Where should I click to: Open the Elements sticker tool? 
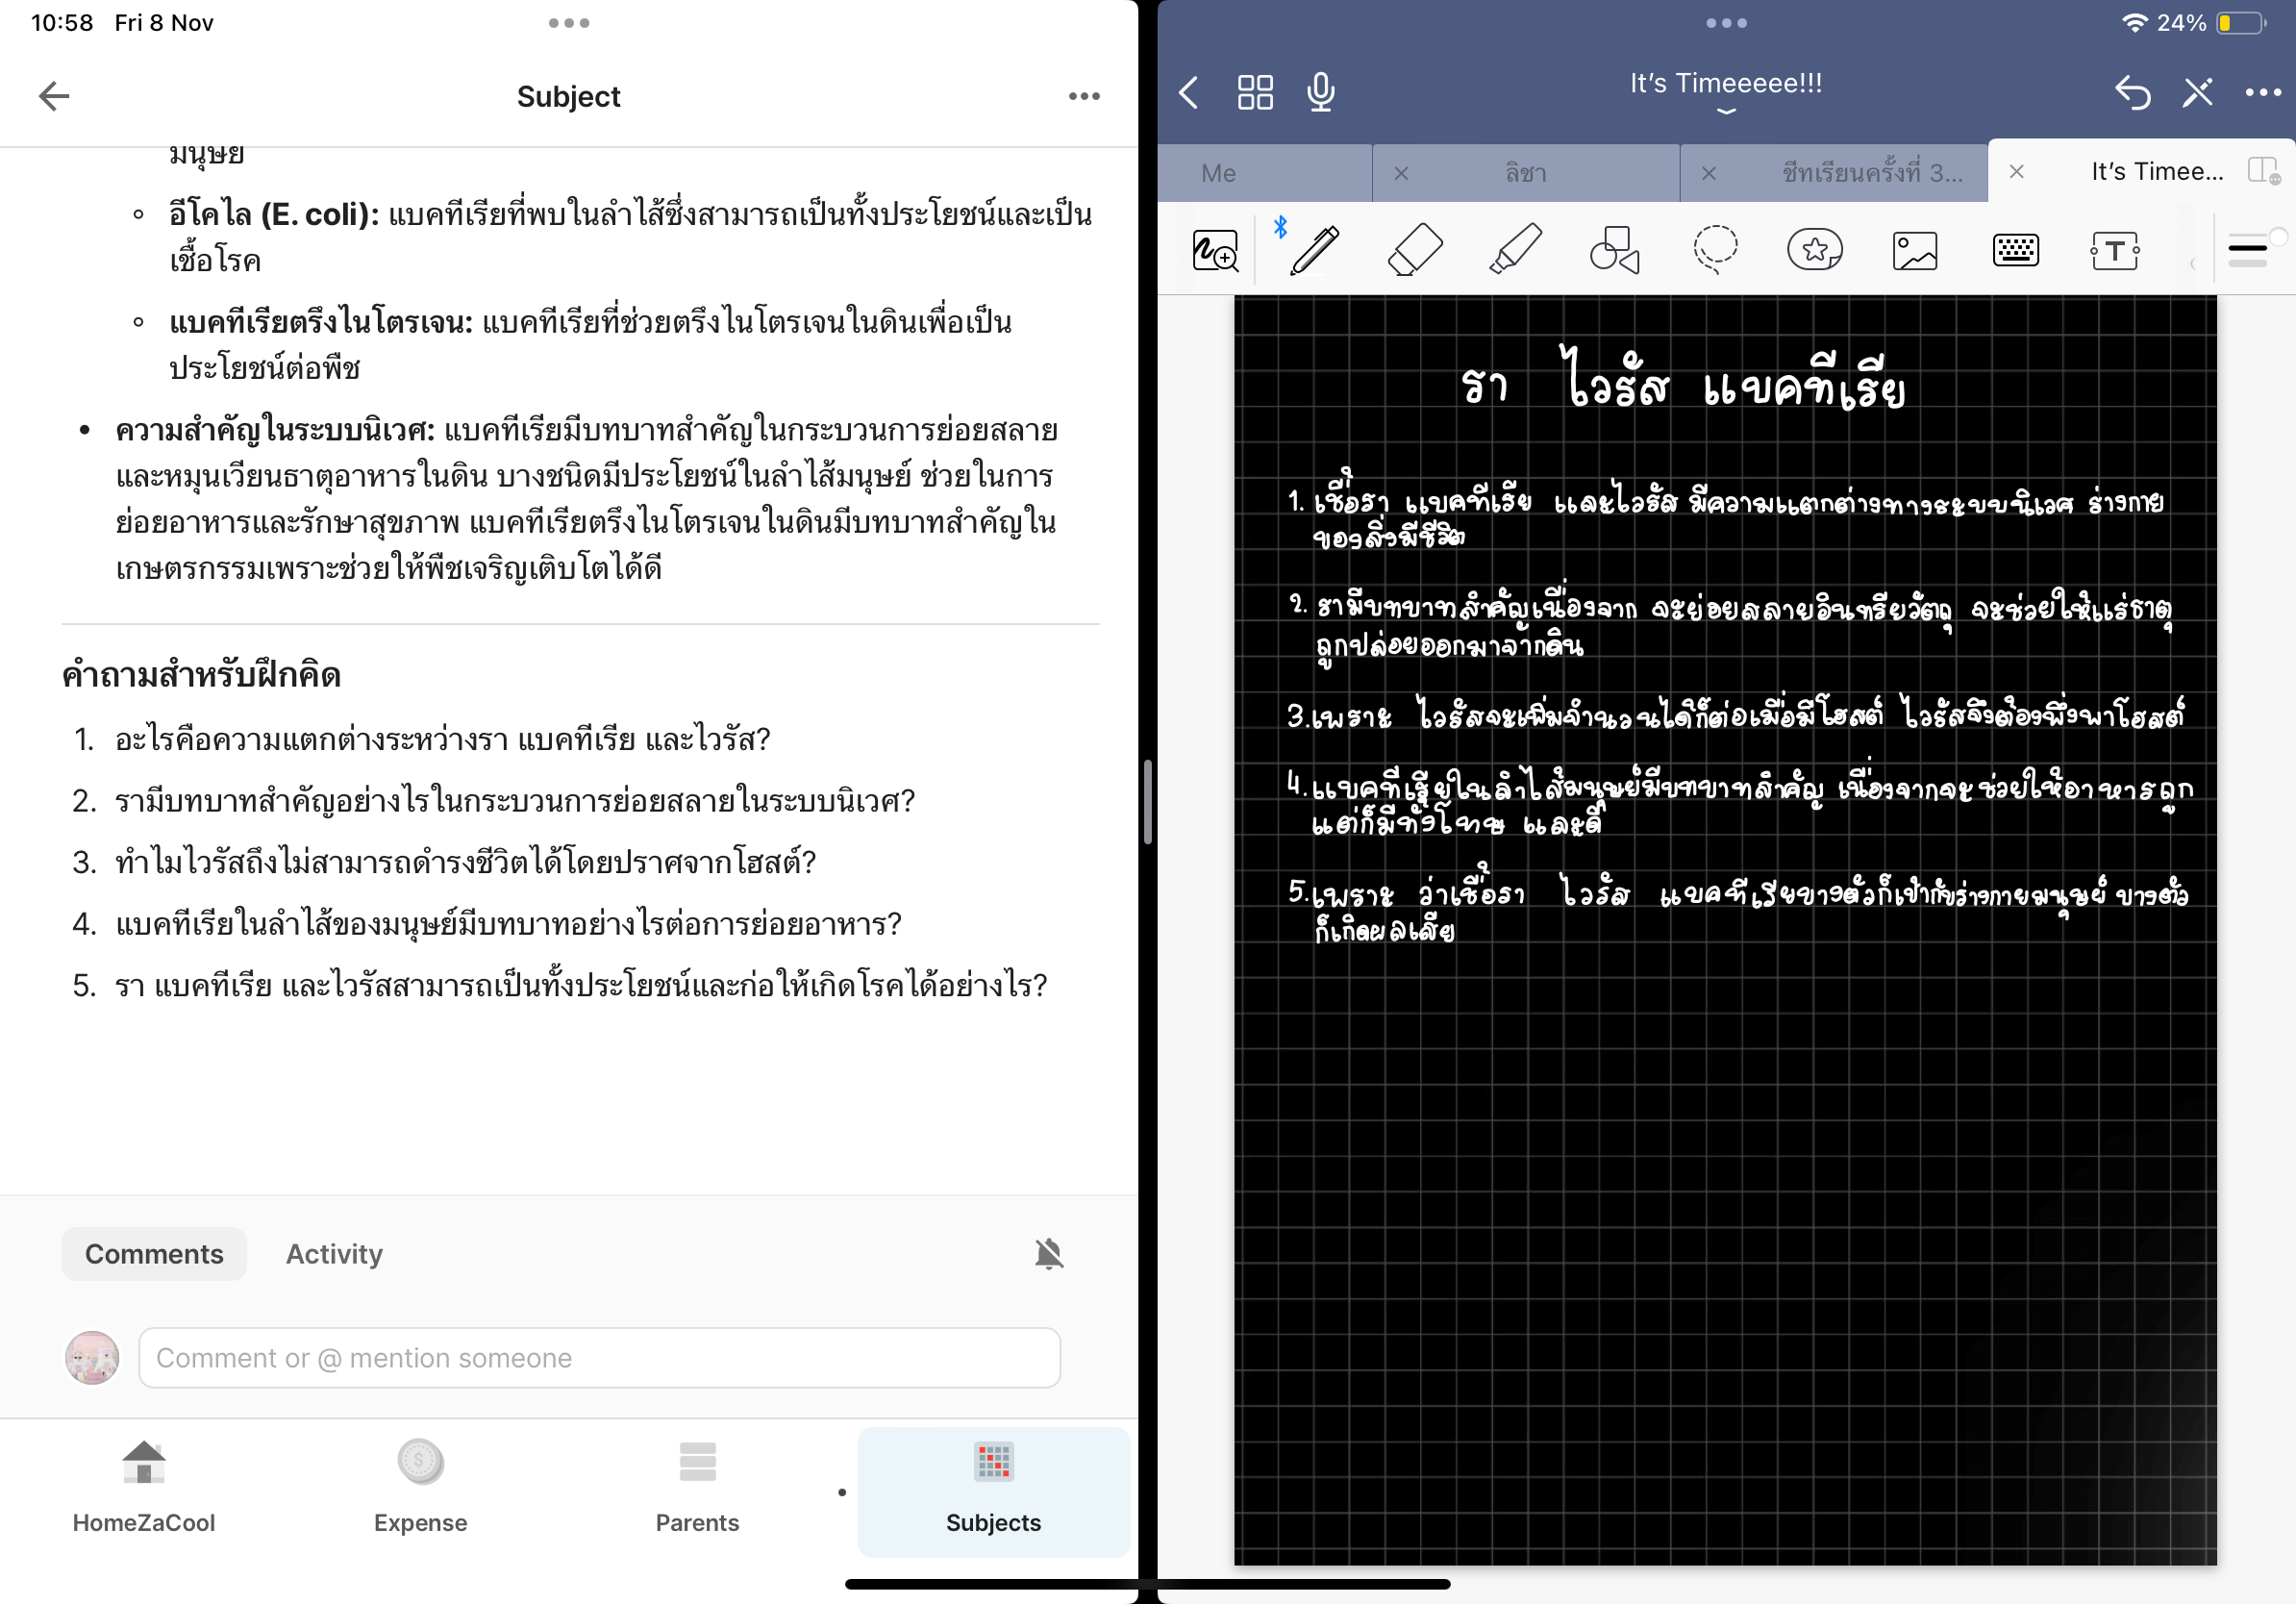point(1814,250)
